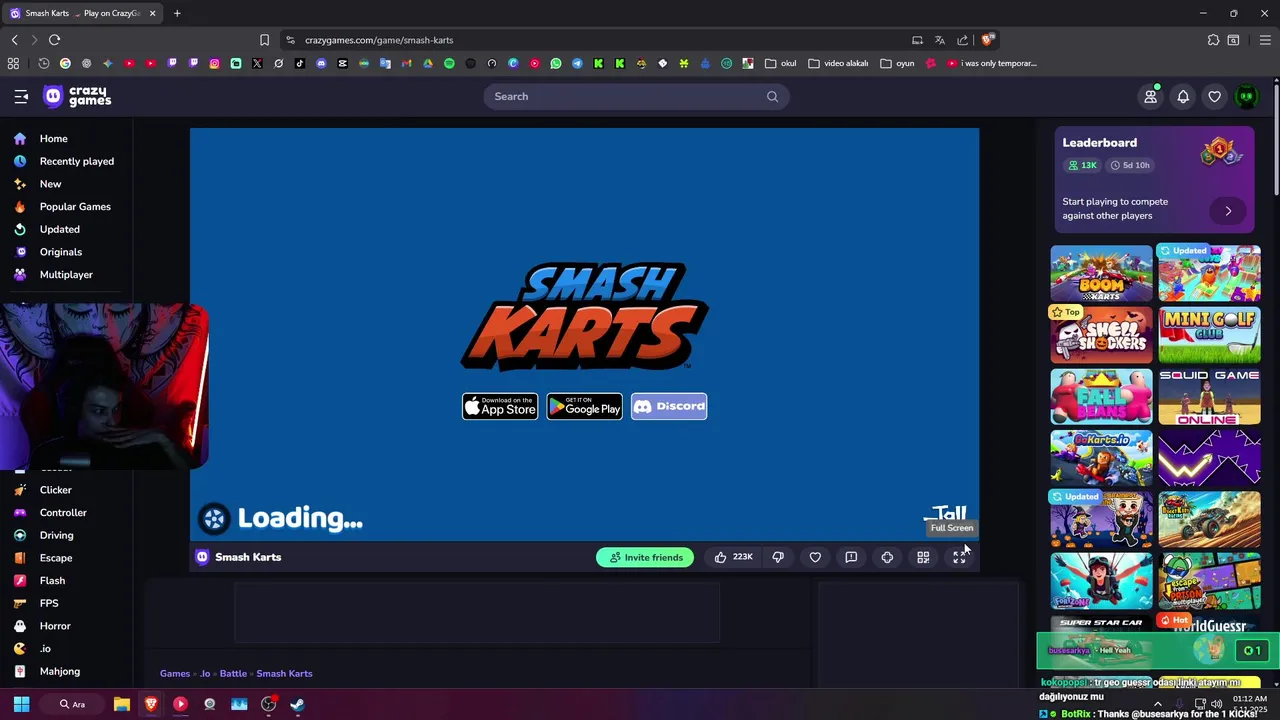Screen dimensions: 1280x720
Task: Reload the page
Action: [54, 40]
